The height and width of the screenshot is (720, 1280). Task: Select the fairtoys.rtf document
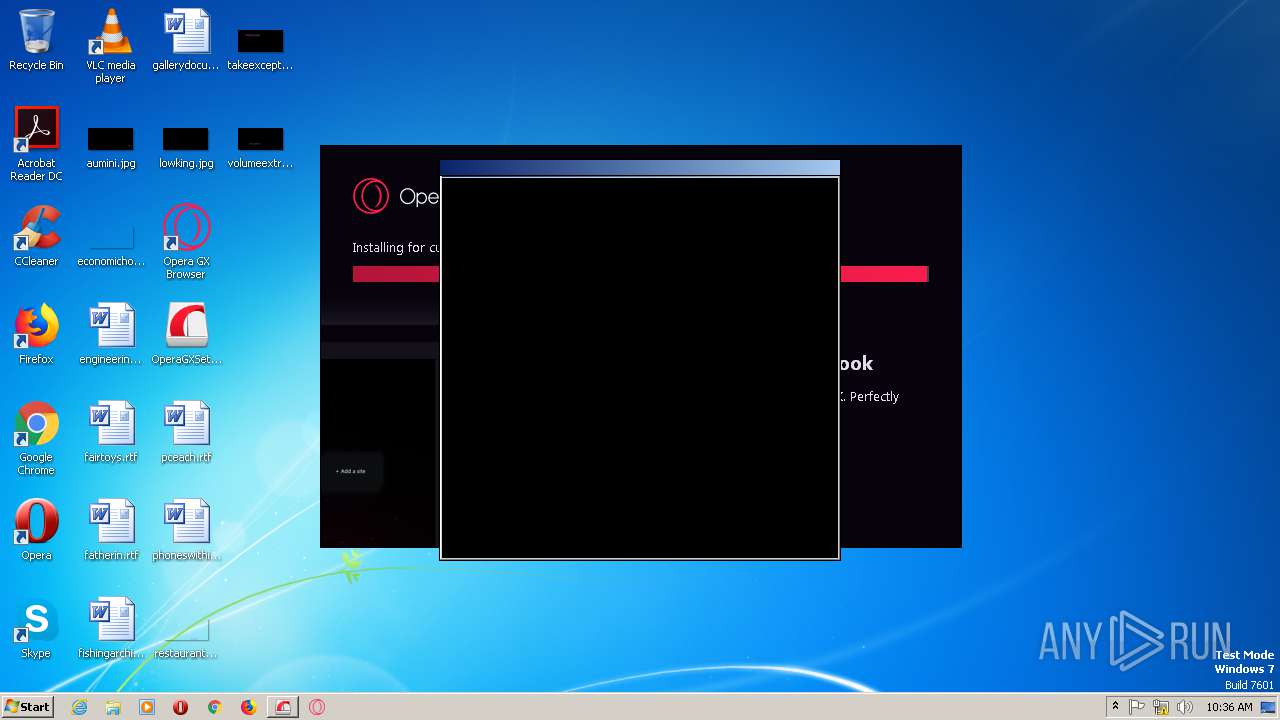[x=110, y=432]
